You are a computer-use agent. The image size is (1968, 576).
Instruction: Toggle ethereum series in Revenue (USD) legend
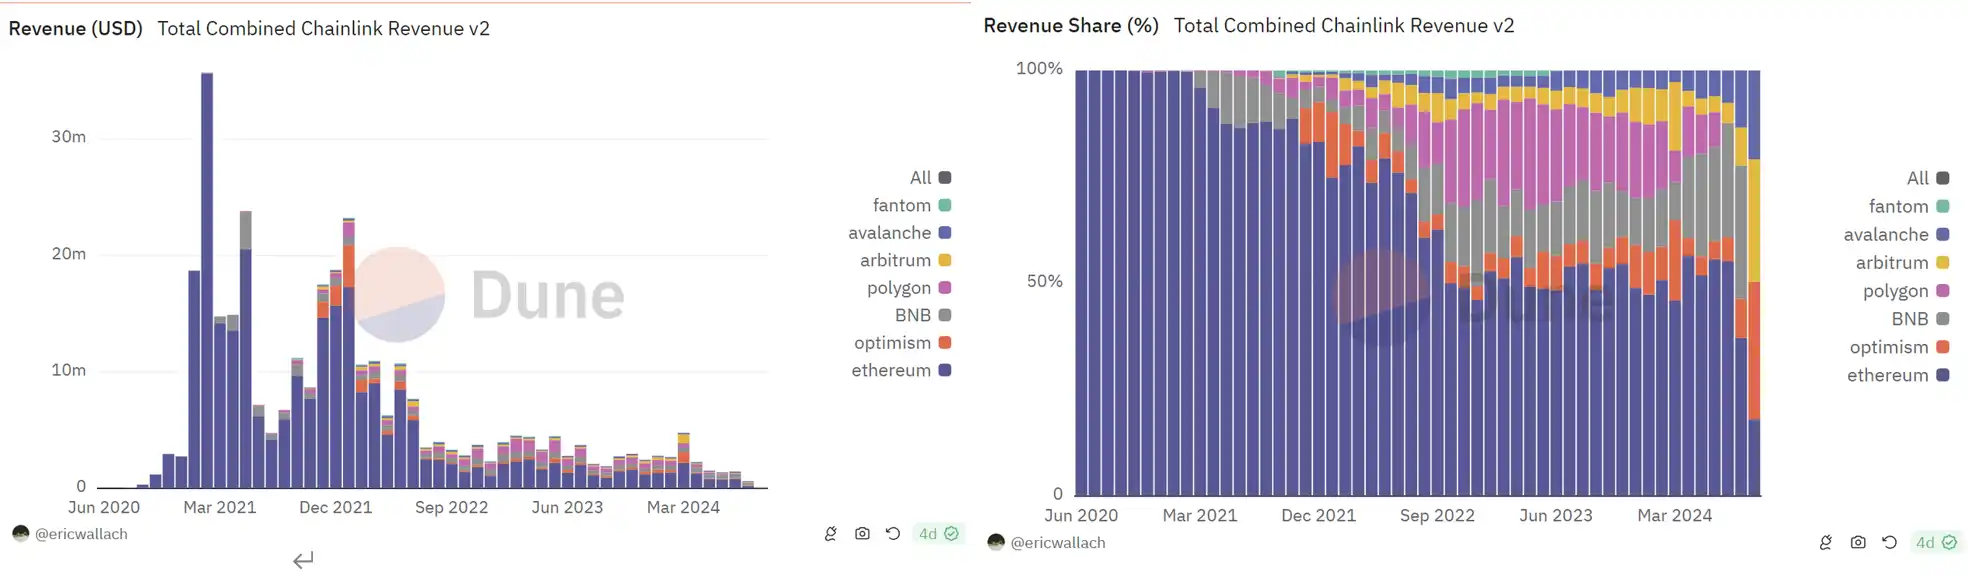click(x=891, y=370)
